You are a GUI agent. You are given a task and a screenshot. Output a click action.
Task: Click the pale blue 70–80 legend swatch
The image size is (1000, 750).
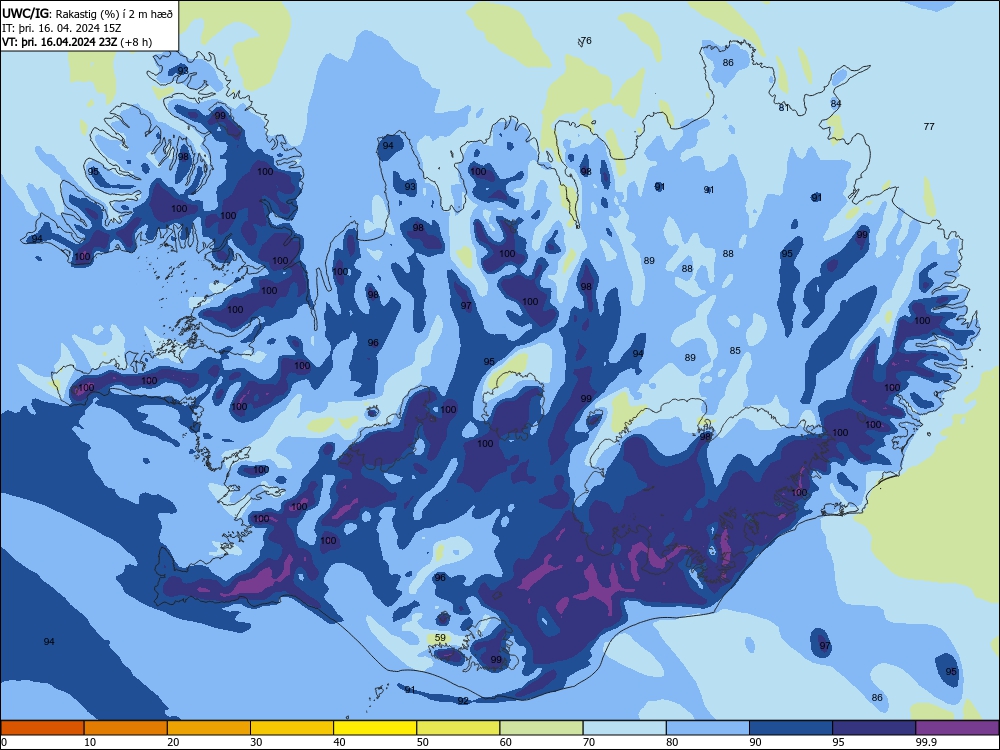625,728
